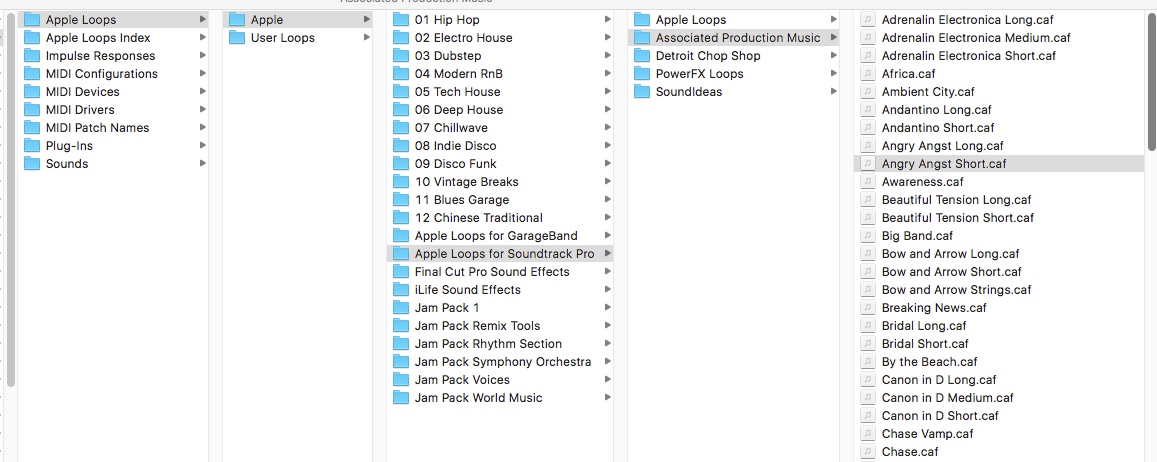Screen dimensions: 1157x462
Task: Click the Chase.caf audio file icon
Action: tap(868, 452)
